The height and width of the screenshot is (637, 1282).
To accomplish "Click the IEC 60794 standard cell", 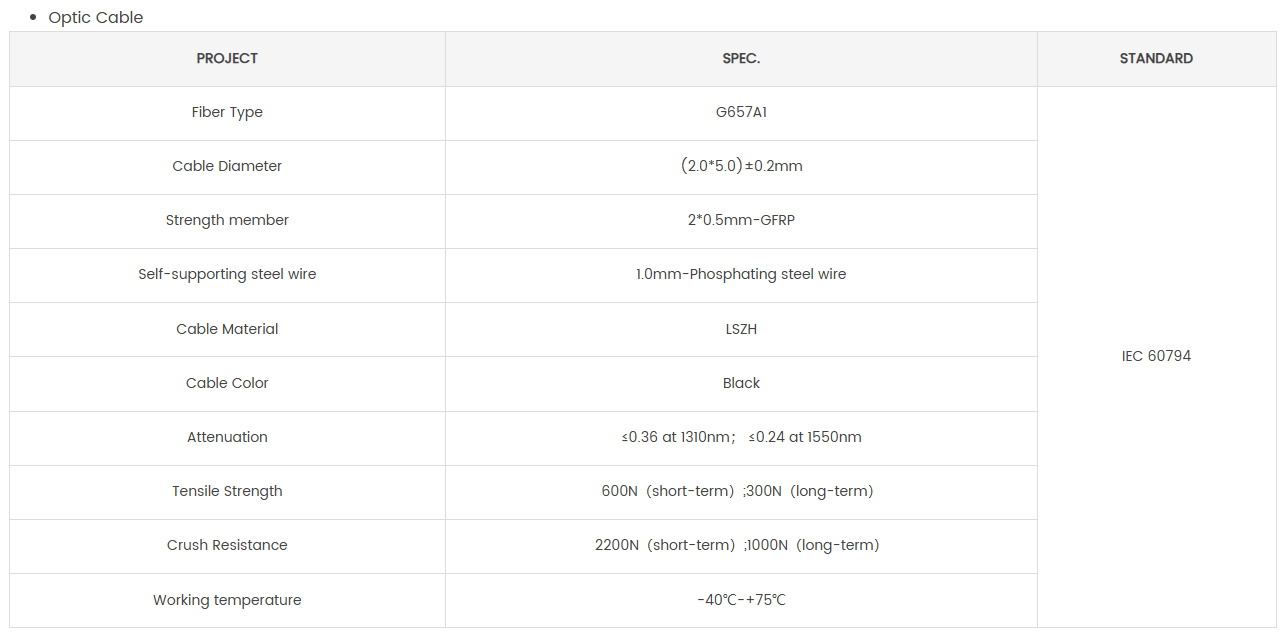I will [x=1156, y=356].
